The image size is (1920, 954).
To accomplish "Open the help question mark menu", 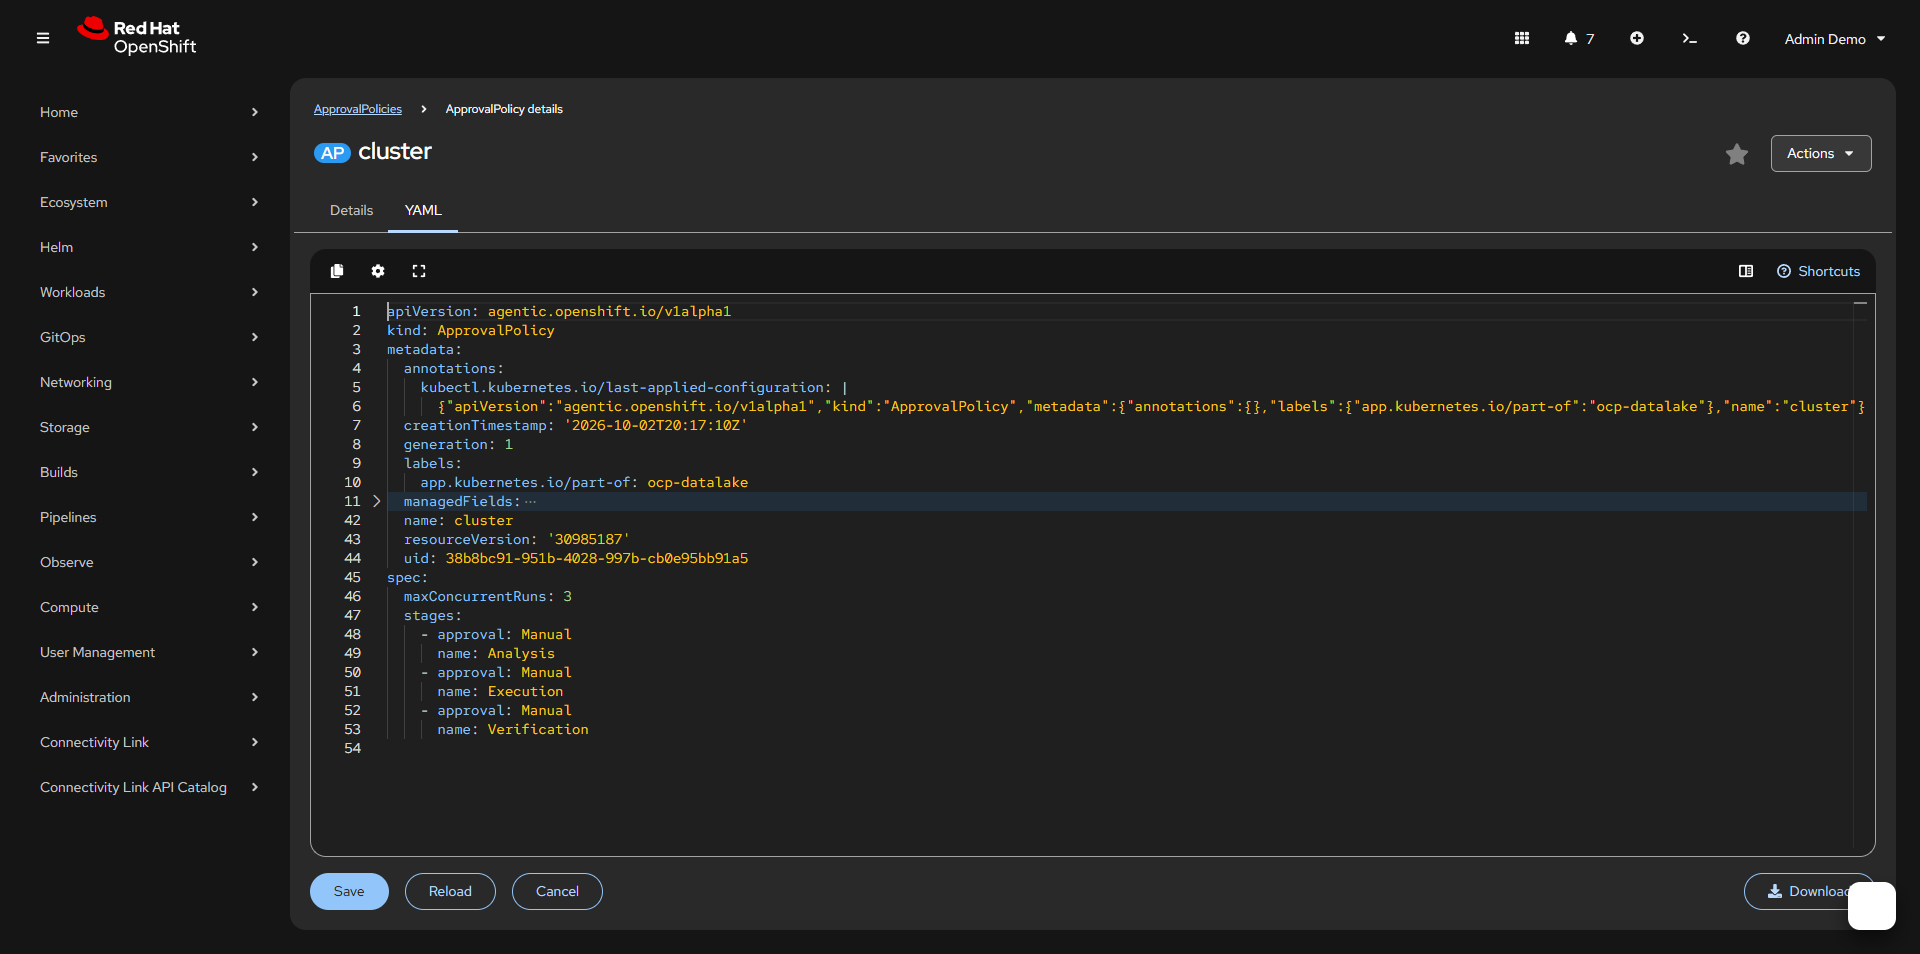I will click(1743, 38).
